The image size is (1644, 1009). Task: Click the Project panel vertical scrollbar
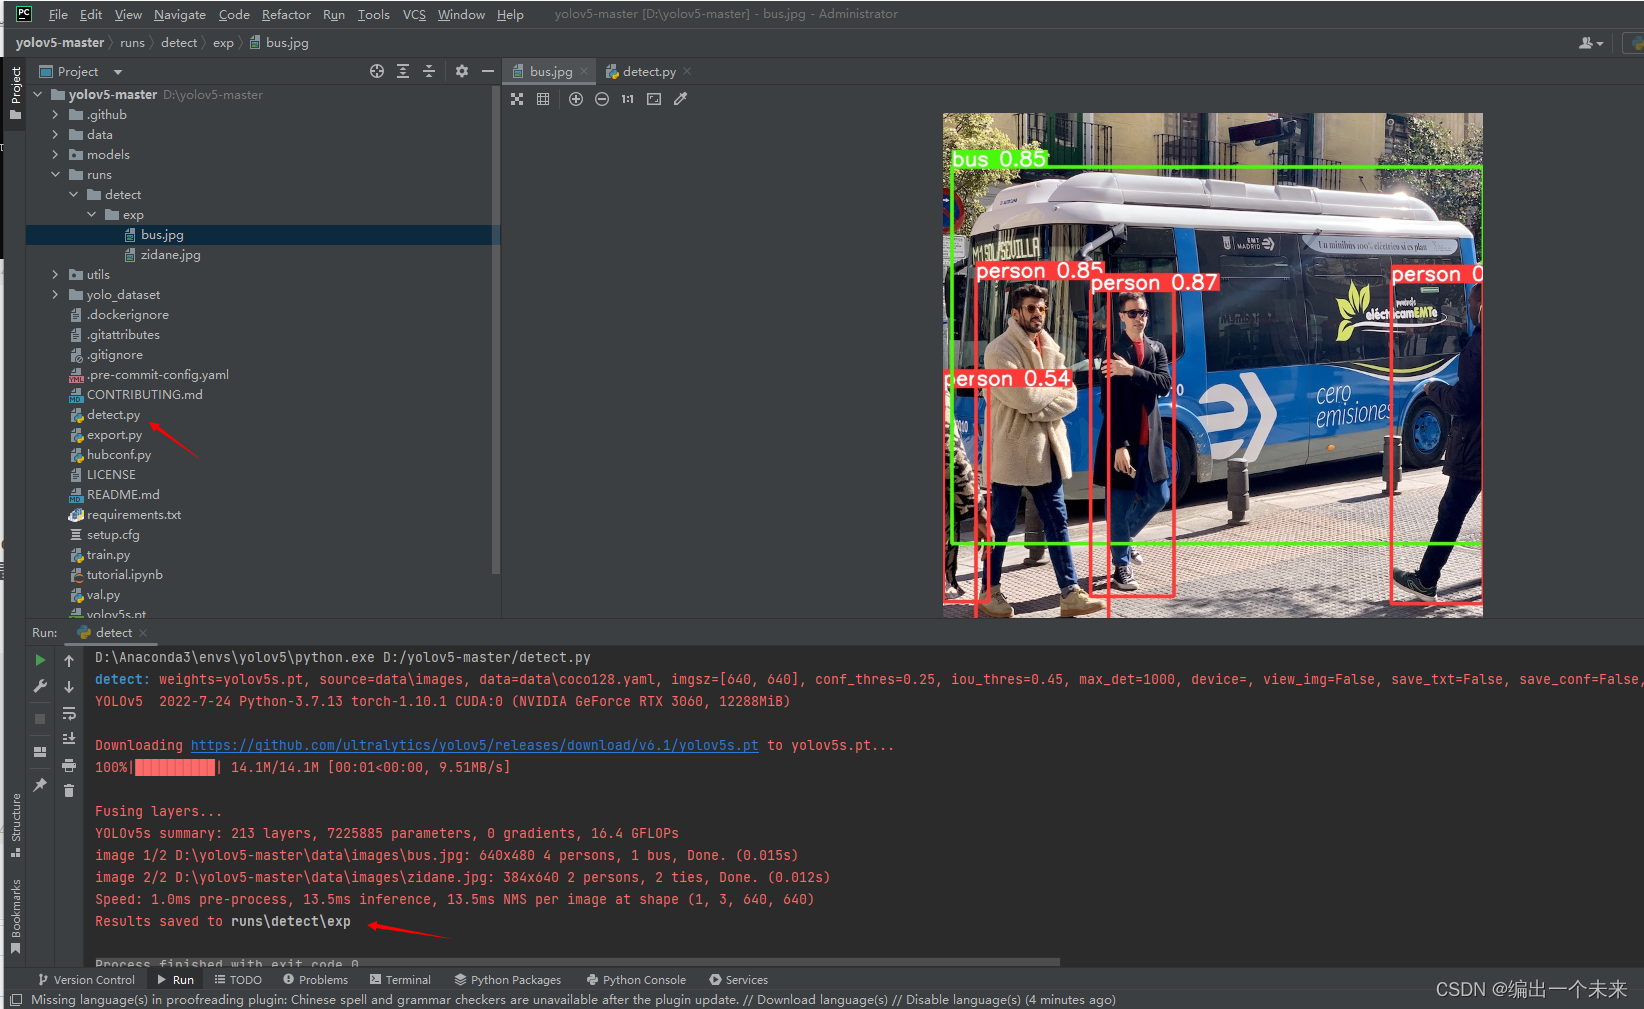(x=496, y=330)
